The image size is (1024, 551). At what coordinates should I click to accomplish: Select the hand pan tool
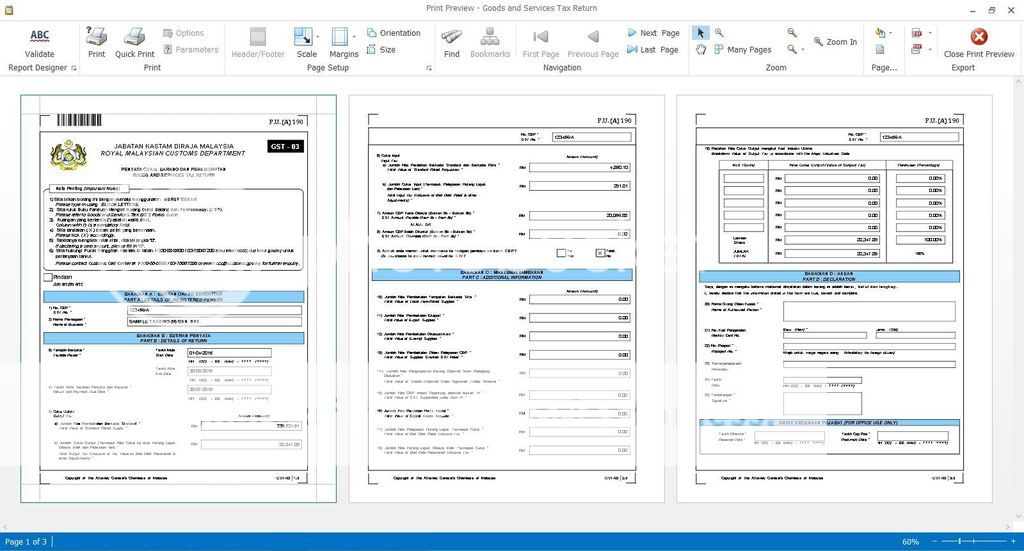pos(700,49)
